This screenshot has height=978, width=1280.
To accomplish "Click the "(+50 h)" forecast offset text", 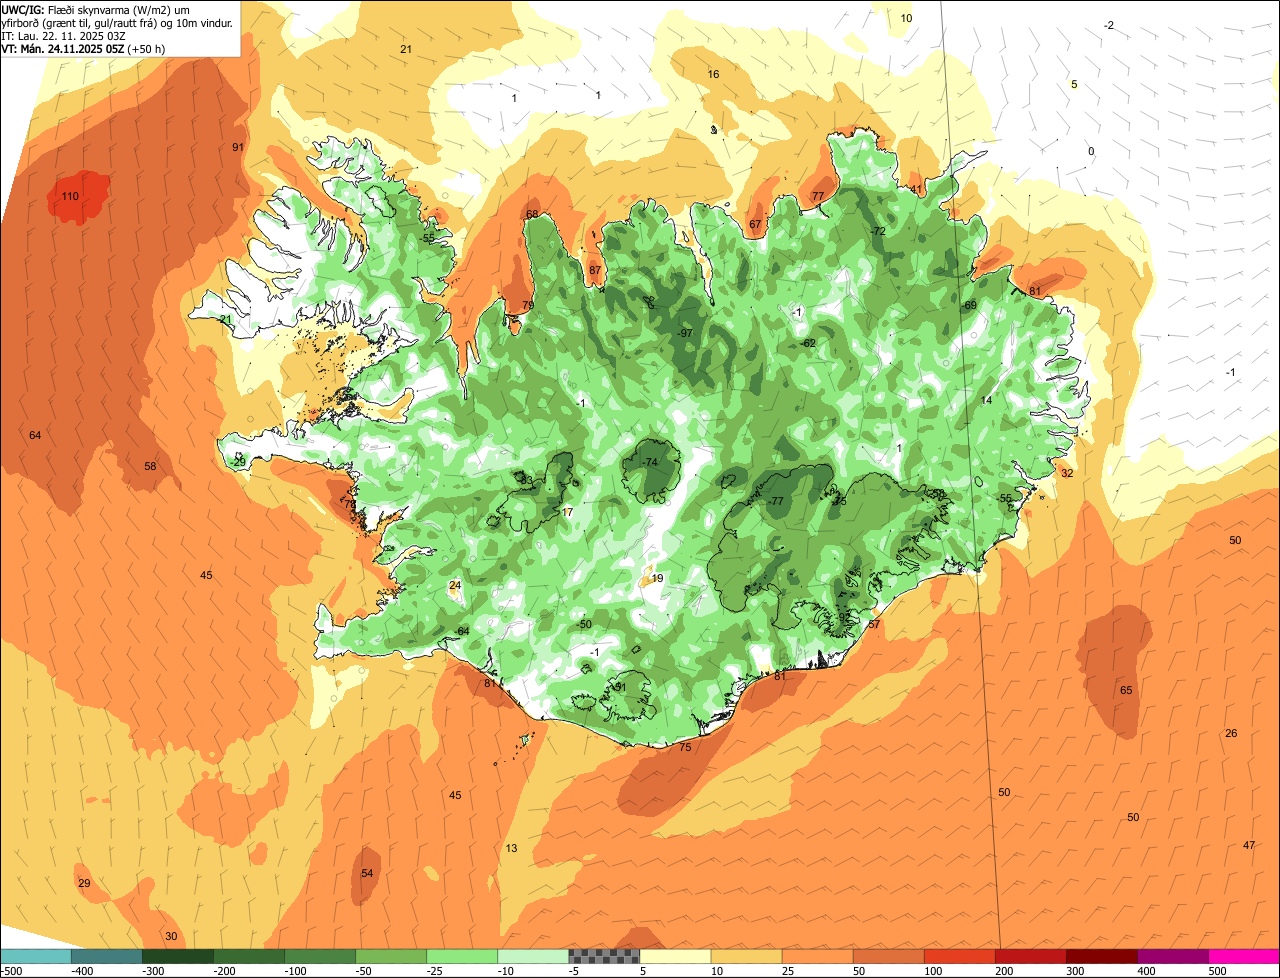I will (x=146, y=48).
